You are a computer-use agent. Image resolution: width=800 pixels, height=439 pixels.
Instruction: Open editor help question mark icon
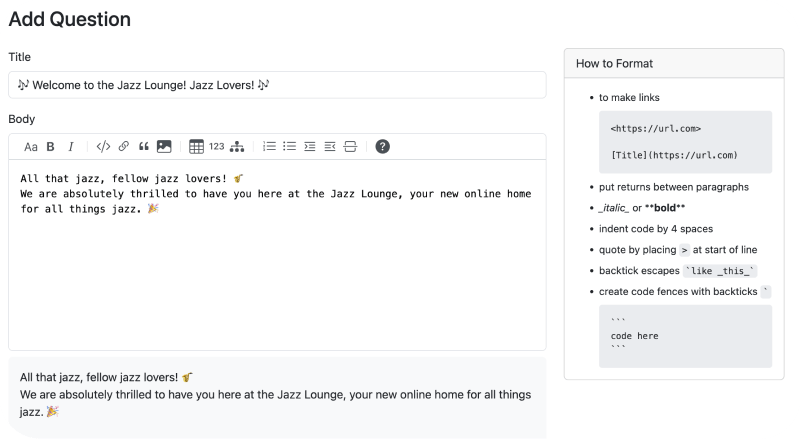(382, 146)
